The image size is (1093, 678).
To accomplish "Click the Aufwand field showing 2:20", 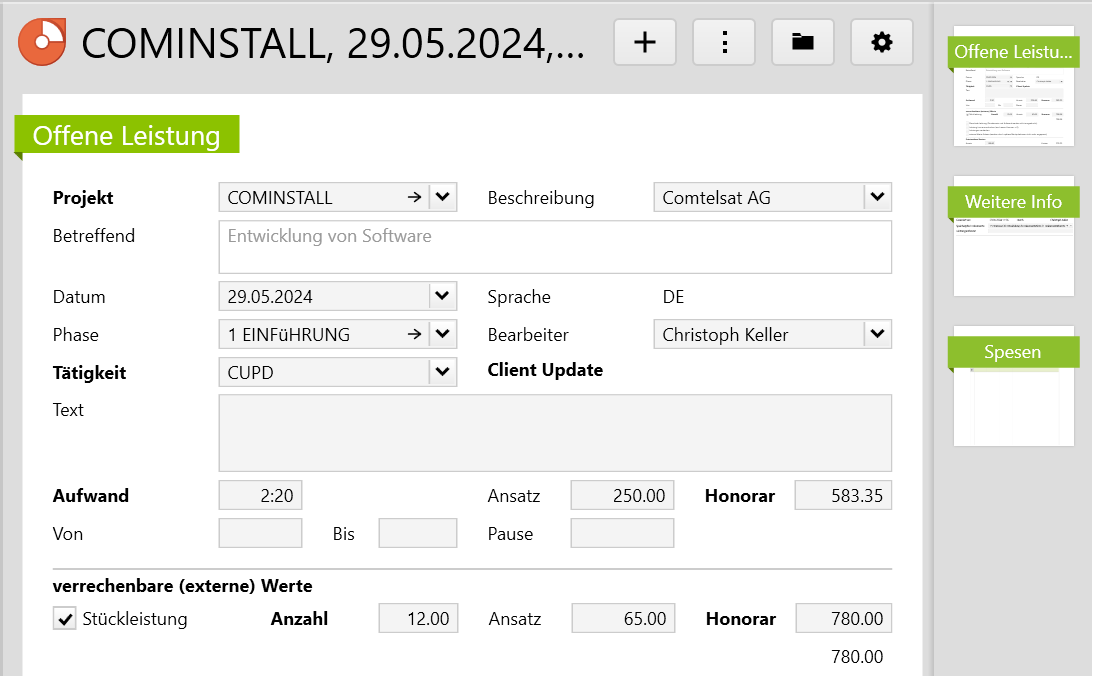I will [260, 496].
